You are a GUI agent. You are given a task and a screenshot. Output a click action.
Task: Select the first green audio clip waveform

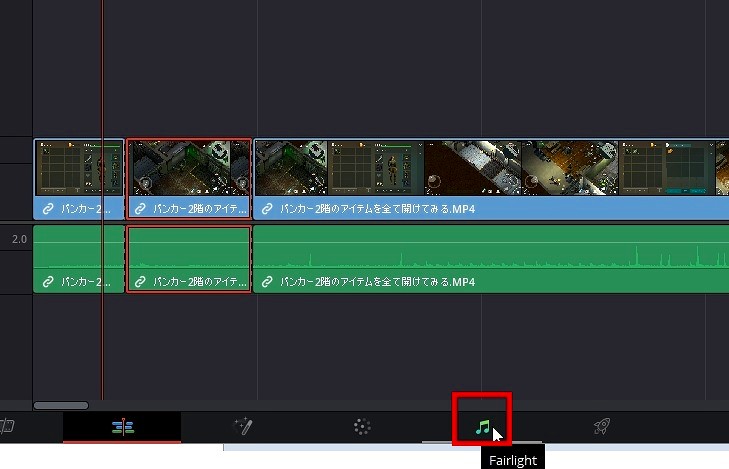[x=79, y=250]
